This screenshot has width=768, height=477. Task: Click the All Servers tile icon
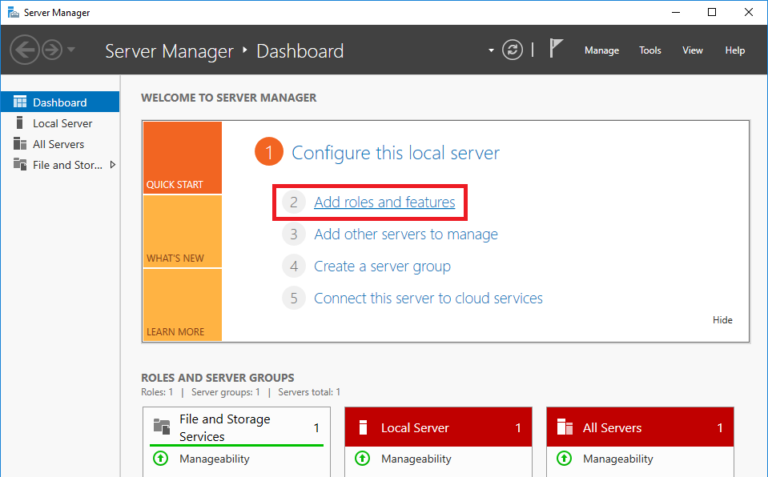pos(565,427)
